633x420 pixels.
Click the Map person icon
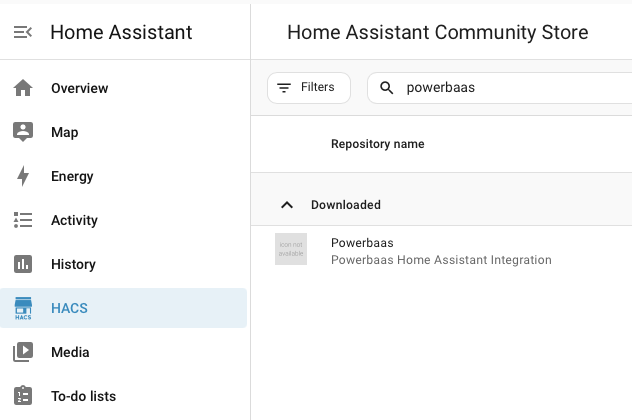tap(23, 132)
